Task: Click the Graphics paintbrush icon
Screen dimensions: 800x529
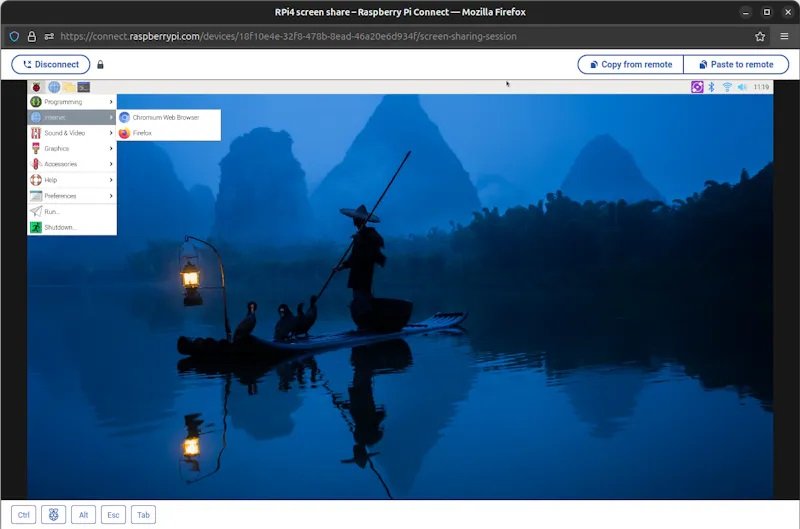Action: coord(36,148)
